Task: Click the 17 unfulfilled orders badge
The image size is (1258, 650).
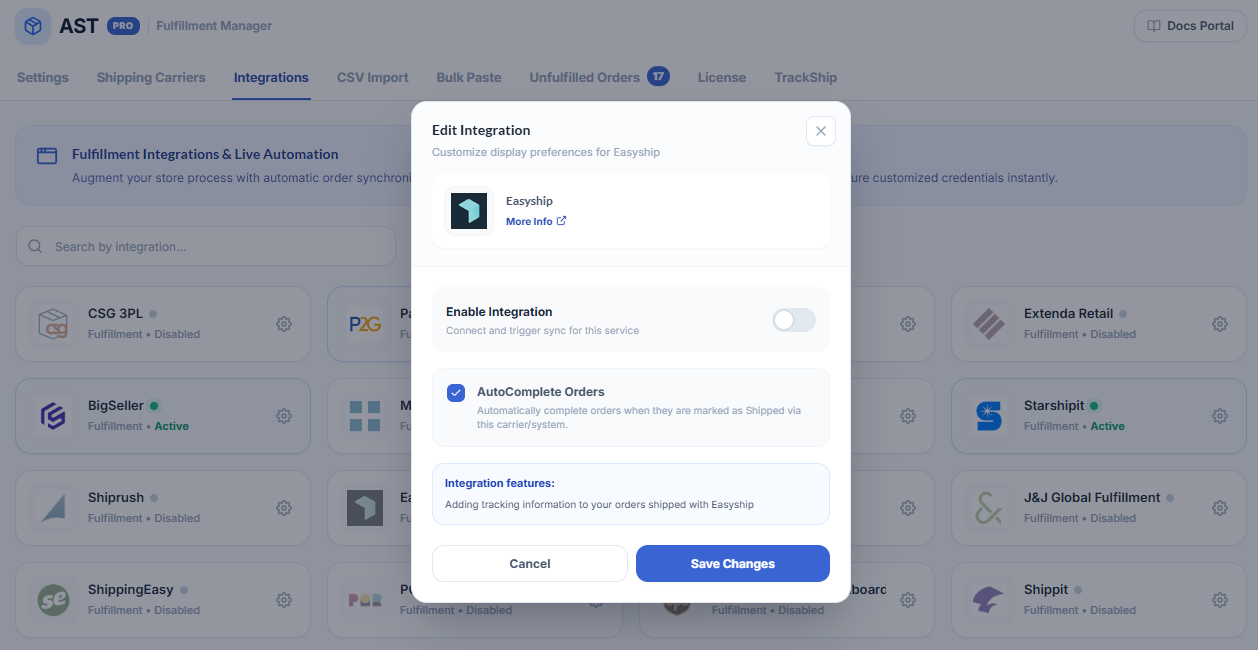Action: coord(658,76)
